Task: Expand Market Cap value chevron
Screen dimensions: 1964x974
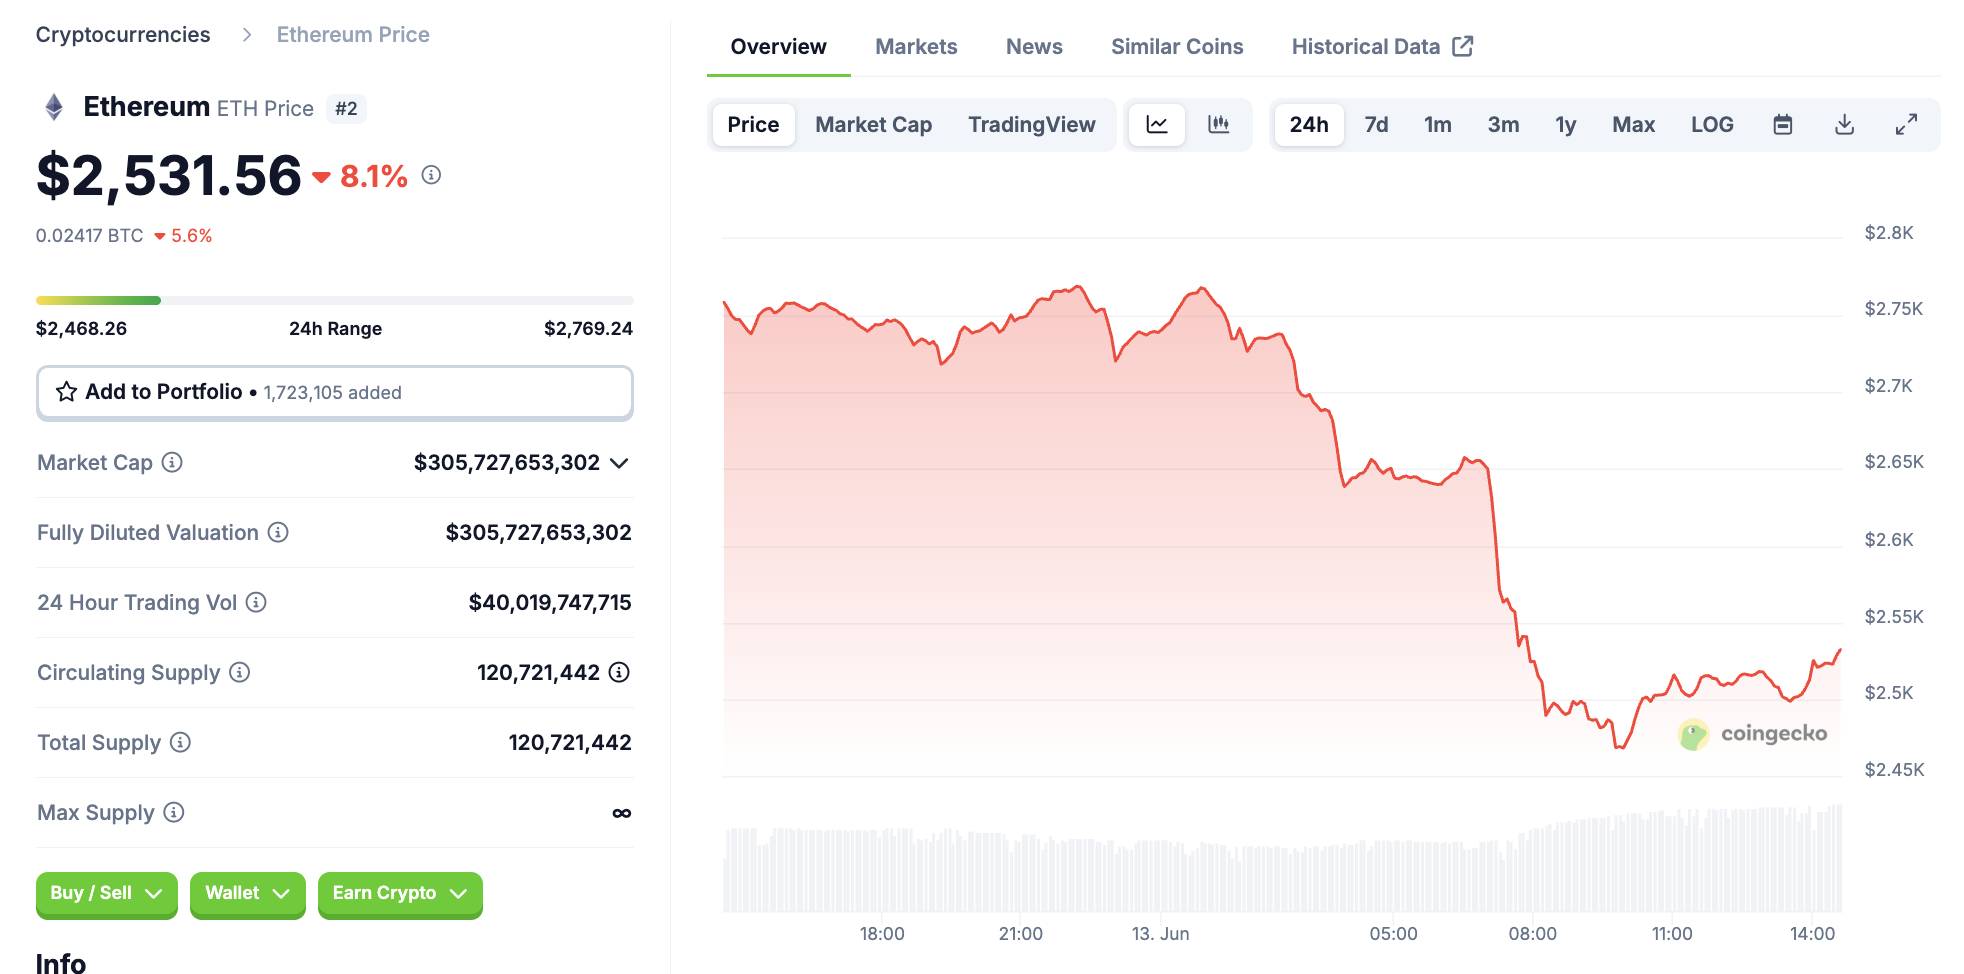Action: coord(619,463)
